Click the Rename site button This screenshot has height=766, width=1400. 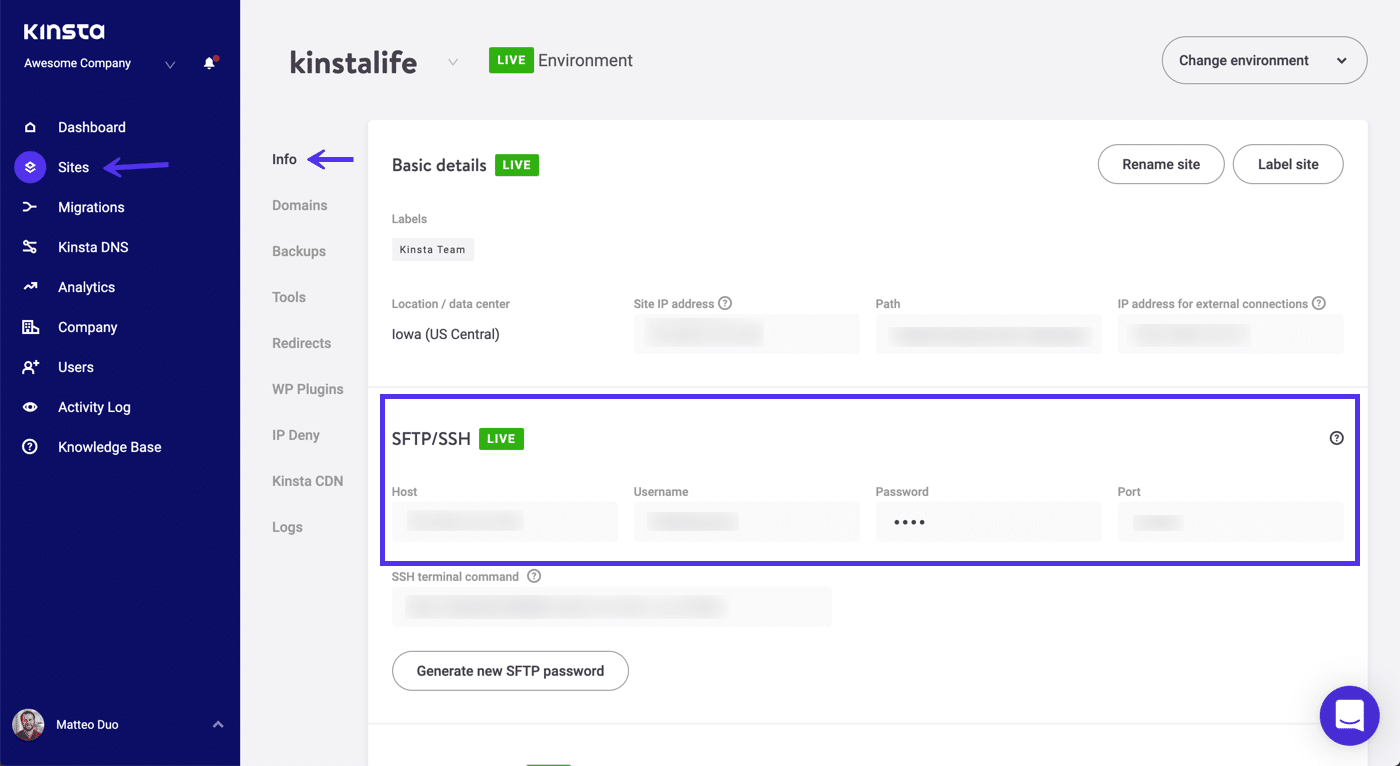1160,164
